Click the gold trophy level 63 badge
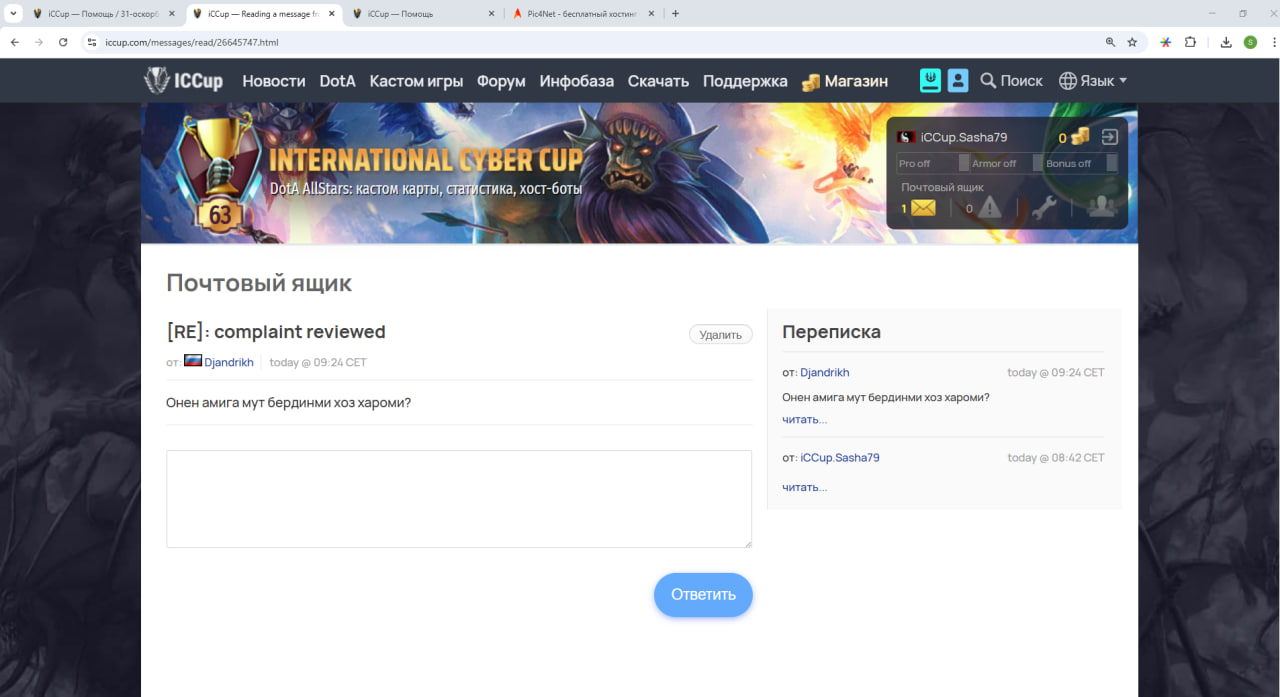The width and height of the screenshot is (1280, 697). point(220,172)
